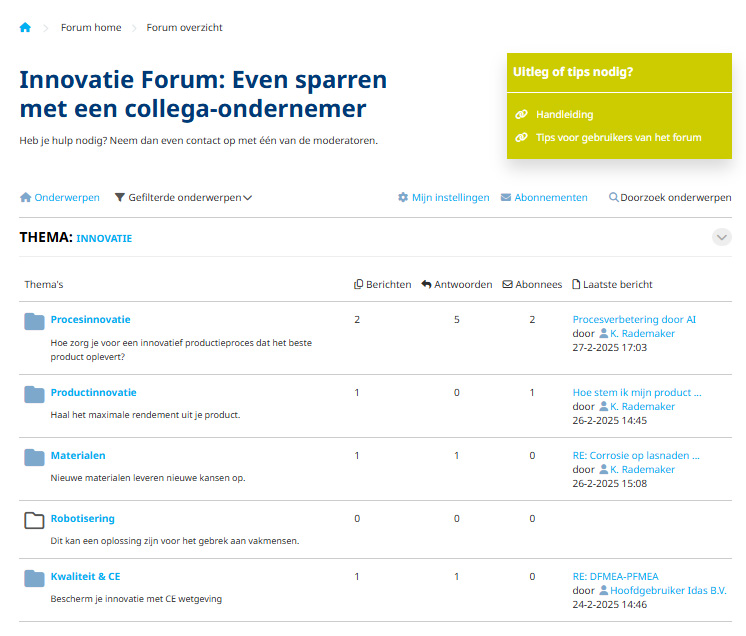Open the Procesverbetering door AI post

(634, 320)
